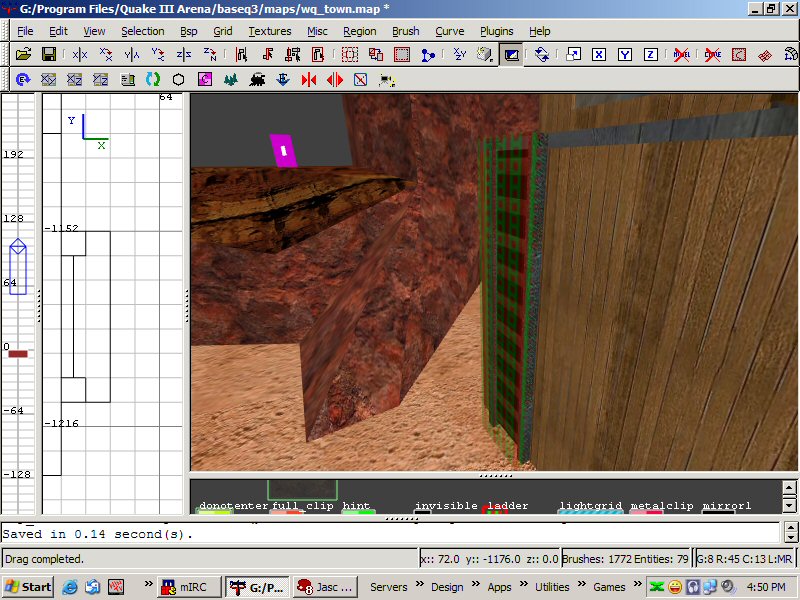The width and height of the screenshot is (800, 600).
Task: Open the Selection menu
Action: (x=143, y=31)
